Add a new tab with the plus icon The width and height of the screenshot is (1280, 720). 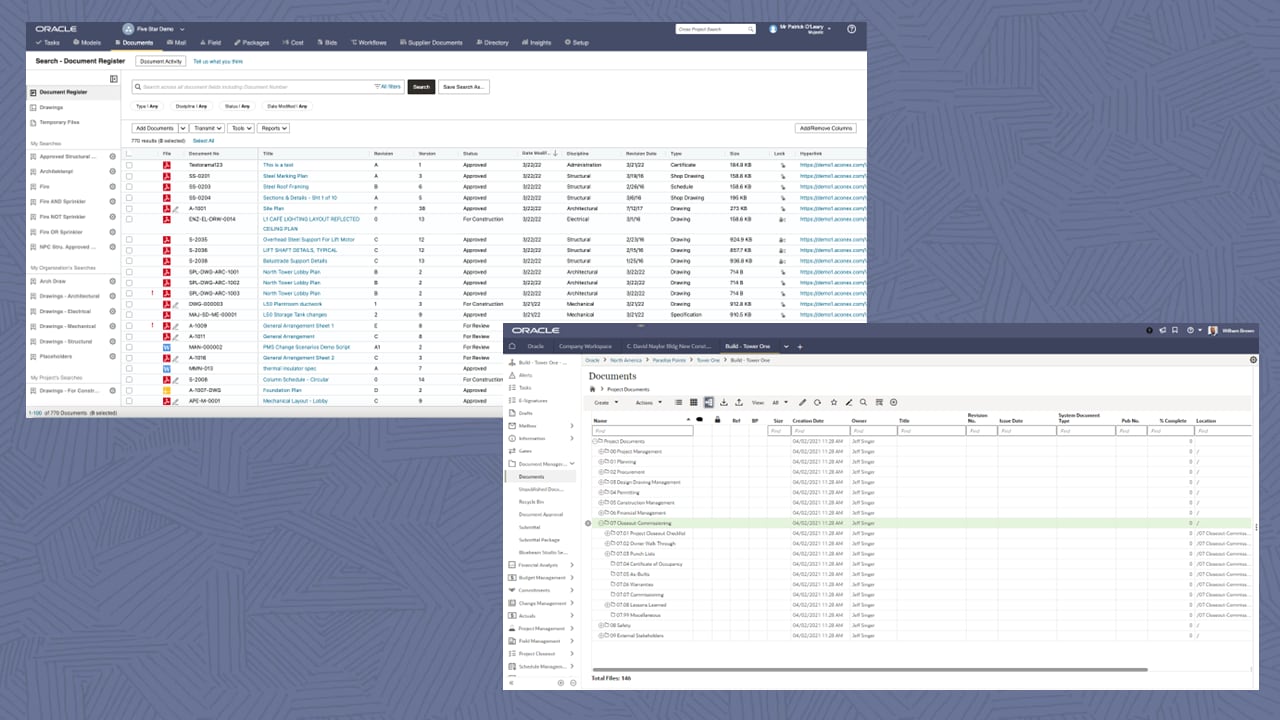pos(800,346)
